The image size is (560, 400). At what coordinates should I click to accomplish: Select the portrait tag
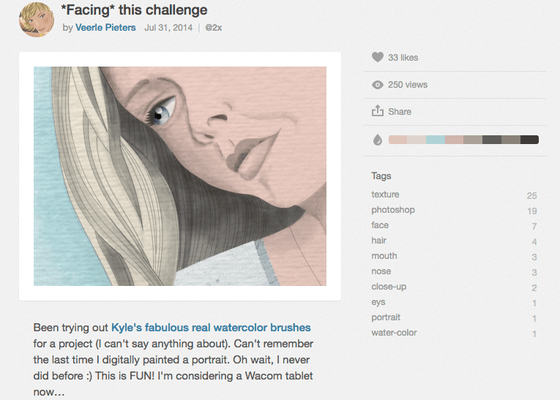pos(386,317)
